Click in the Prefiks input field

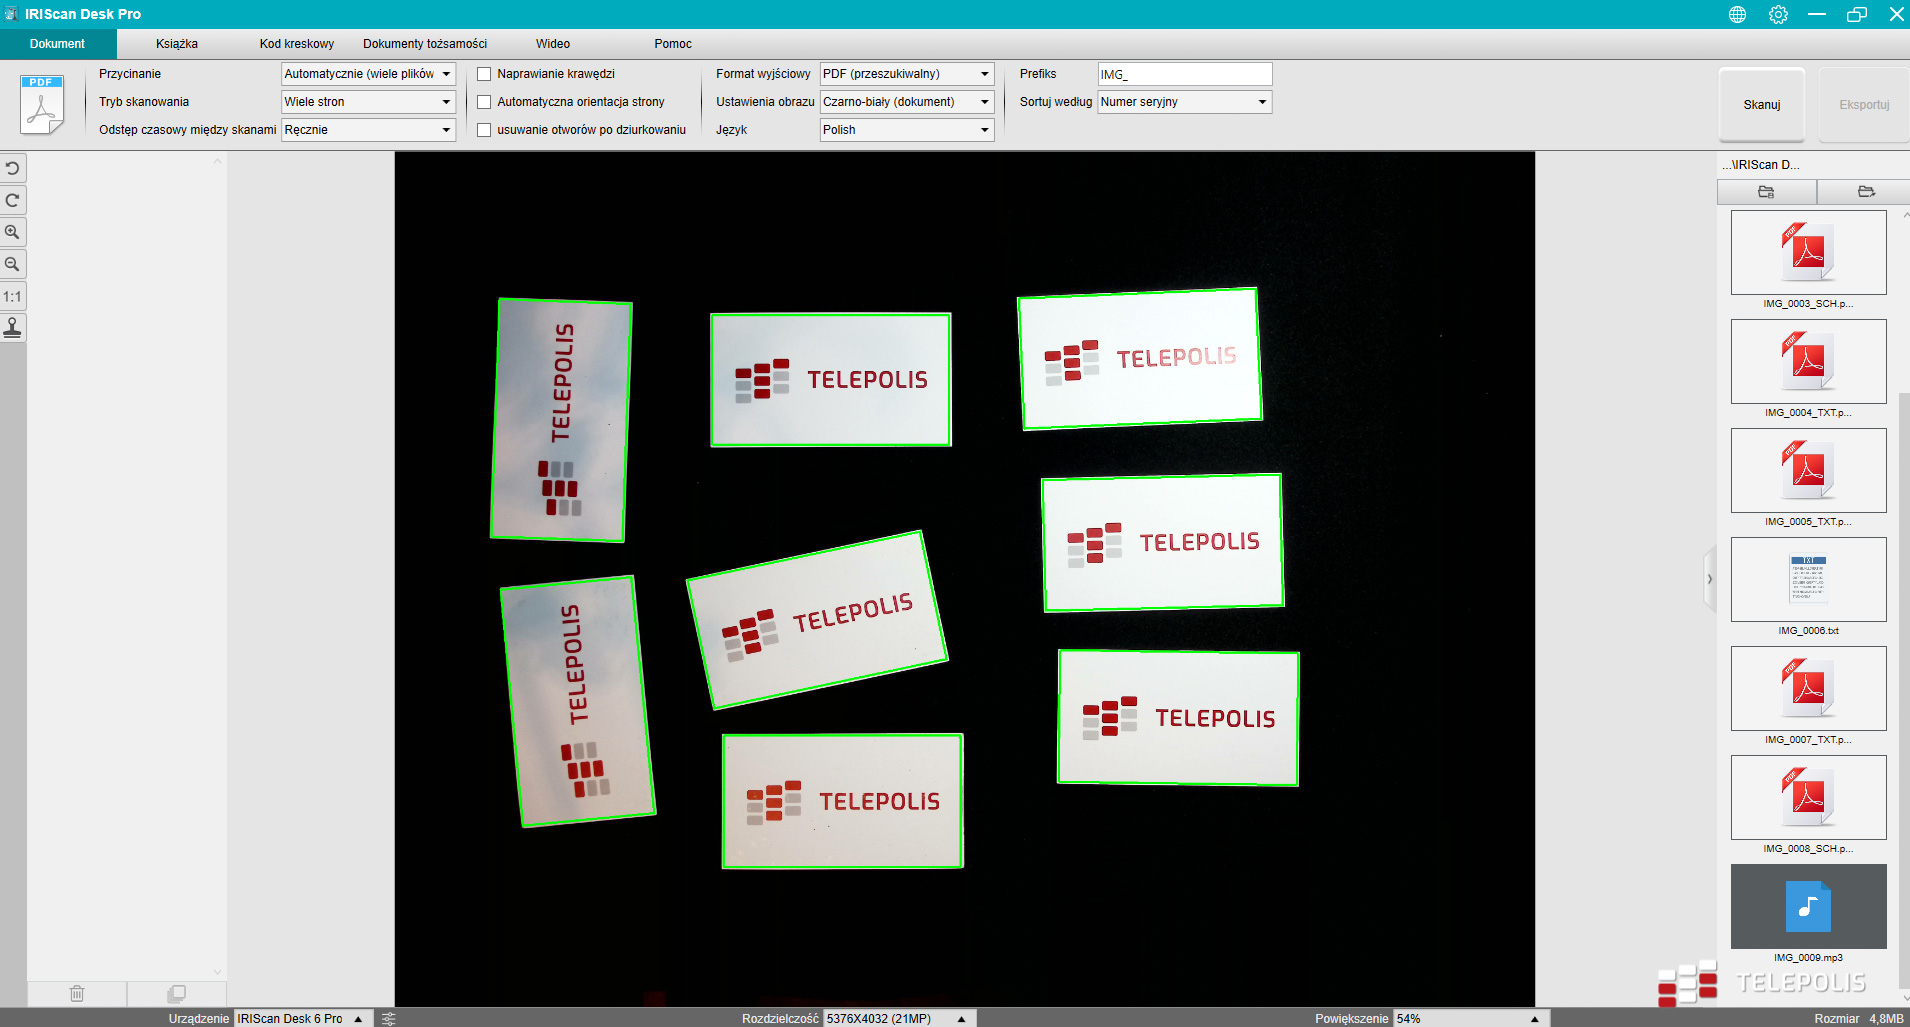(1184, 74)
